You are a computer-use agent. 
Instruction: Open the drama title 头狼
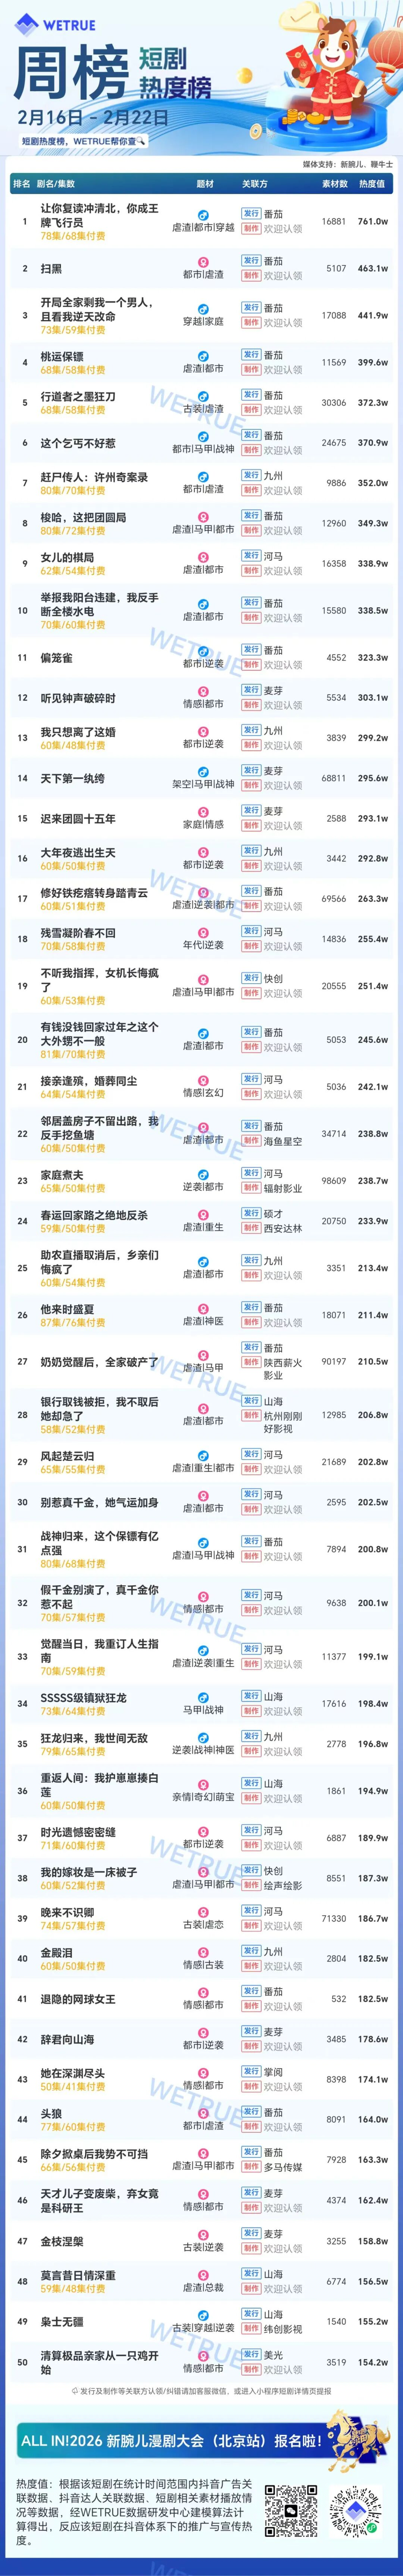coord(51,2116)
